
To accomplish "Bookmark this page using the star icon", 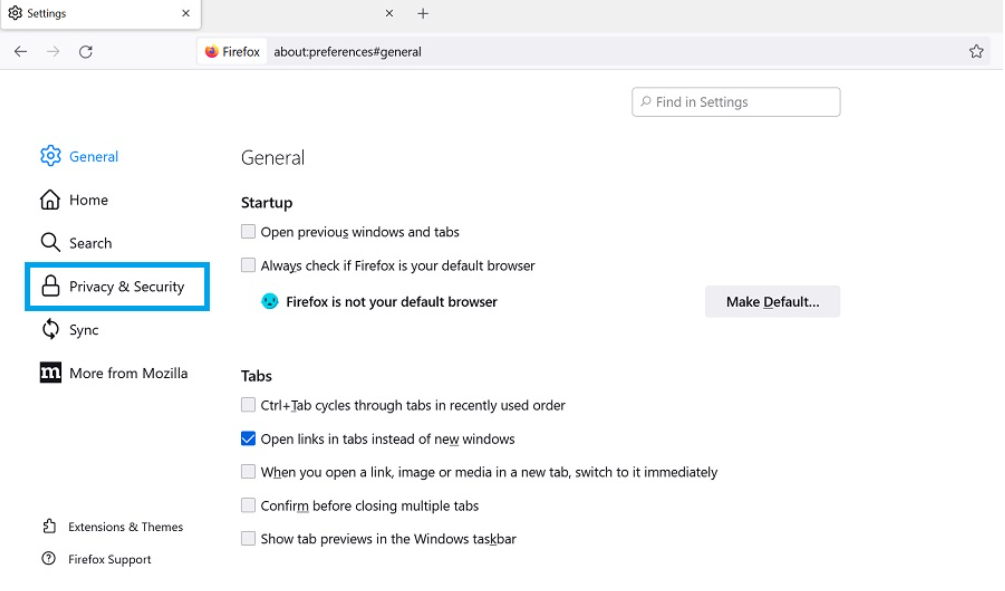I will [x=975, y=51].
